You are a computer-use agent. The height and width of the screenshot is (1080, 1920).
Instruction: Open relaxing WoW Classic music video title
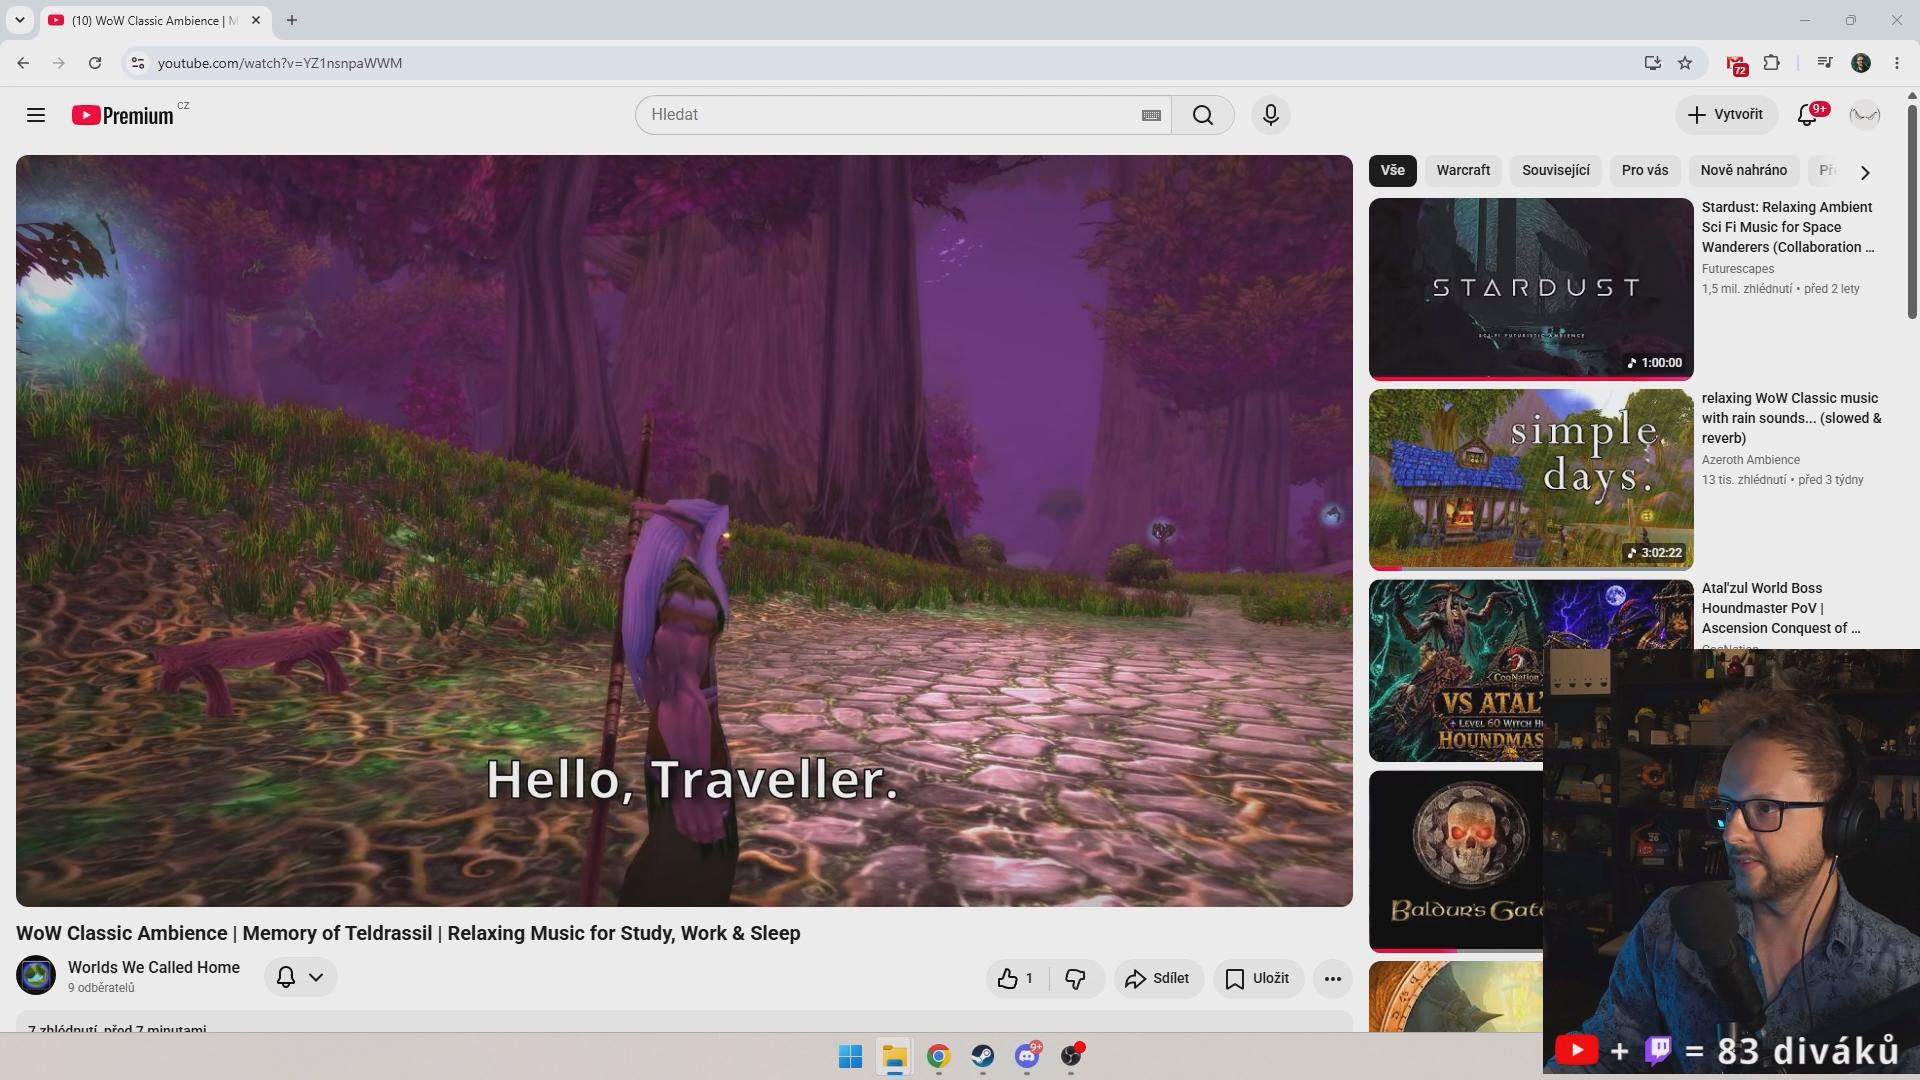pyautogui.click(x=1791, y=418)
